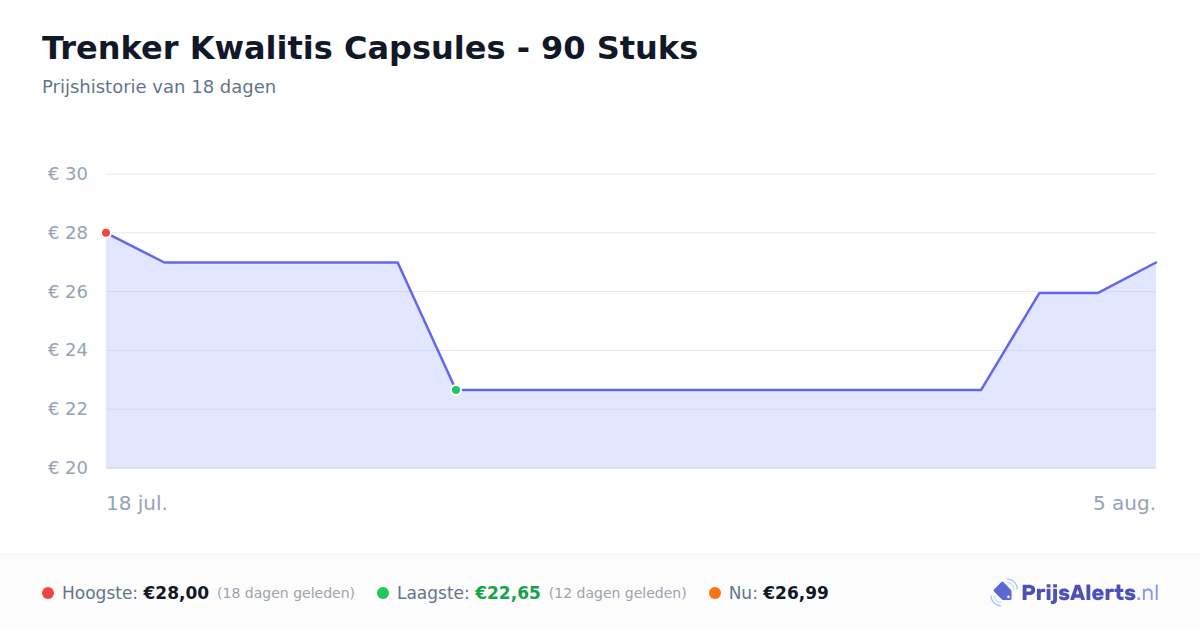
Task: Click the Prijshistorie van 18 dagen subtitle
Action: coord(159,87)
